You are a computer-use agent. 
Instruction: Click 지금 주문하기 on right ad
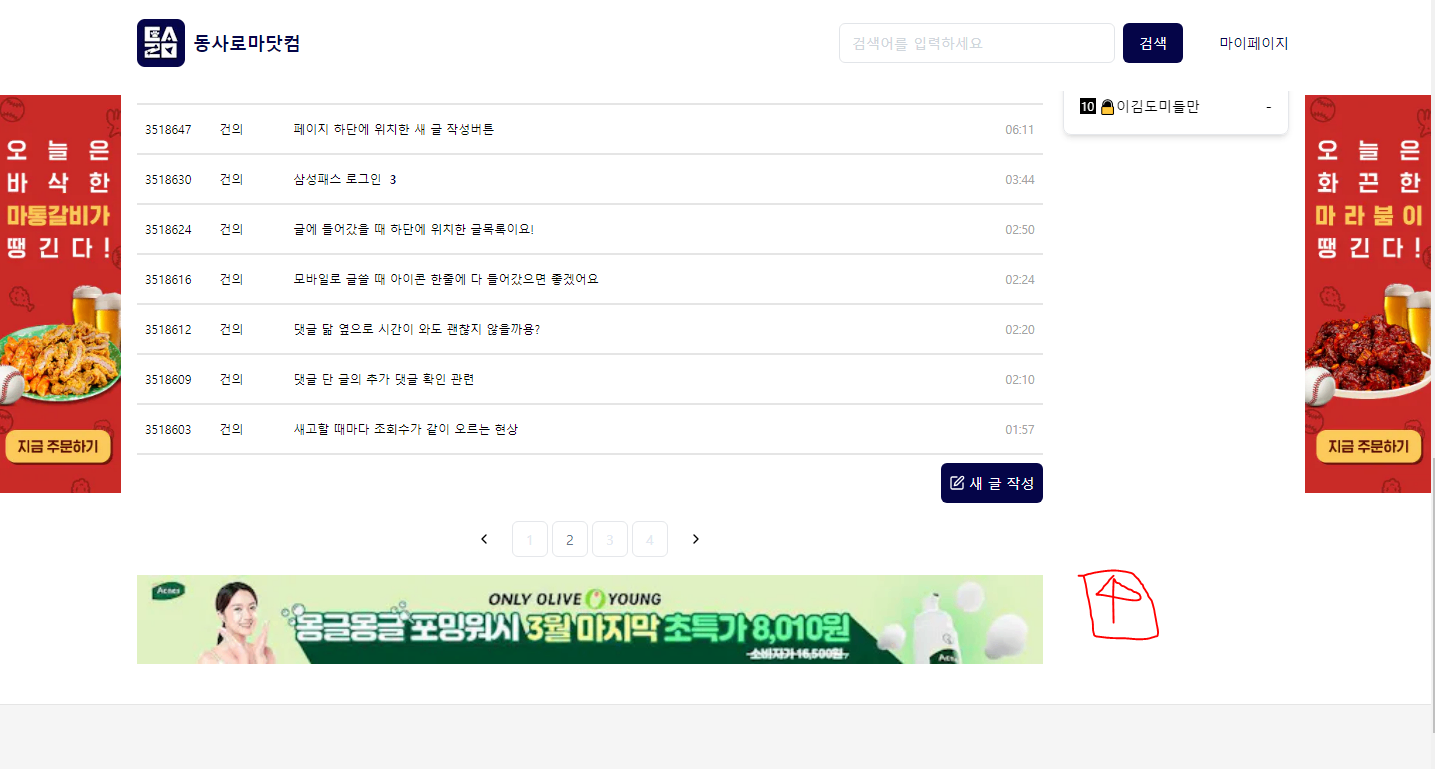click(1369, 447)
